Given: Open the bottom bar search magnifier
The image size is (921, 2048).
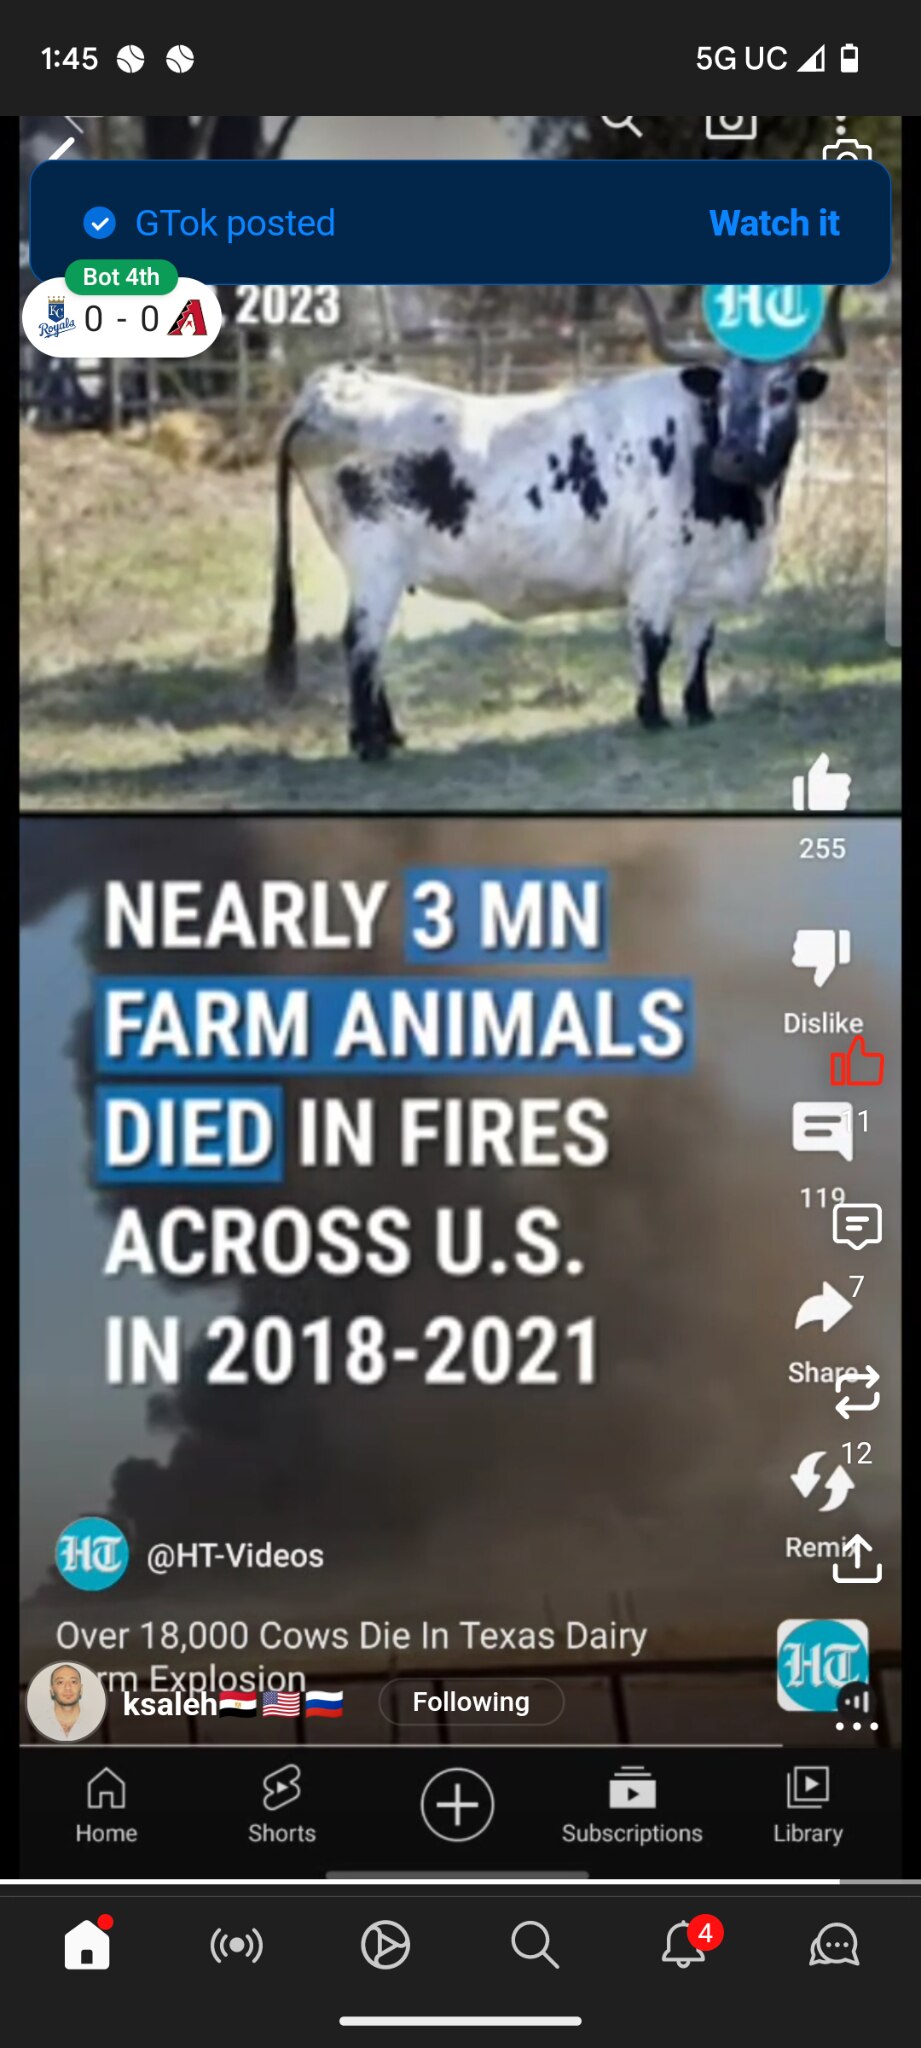Looking at the screenshot, I should [x=535, y=1945].
